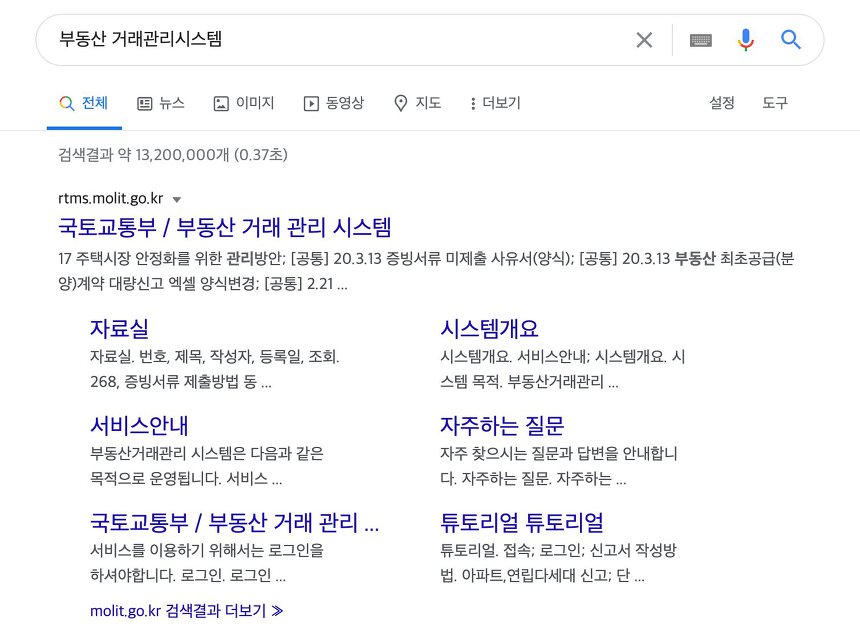Switch to the 지도 tab
Viewport: 860px width, 643px height.
[x=417, y=103]
